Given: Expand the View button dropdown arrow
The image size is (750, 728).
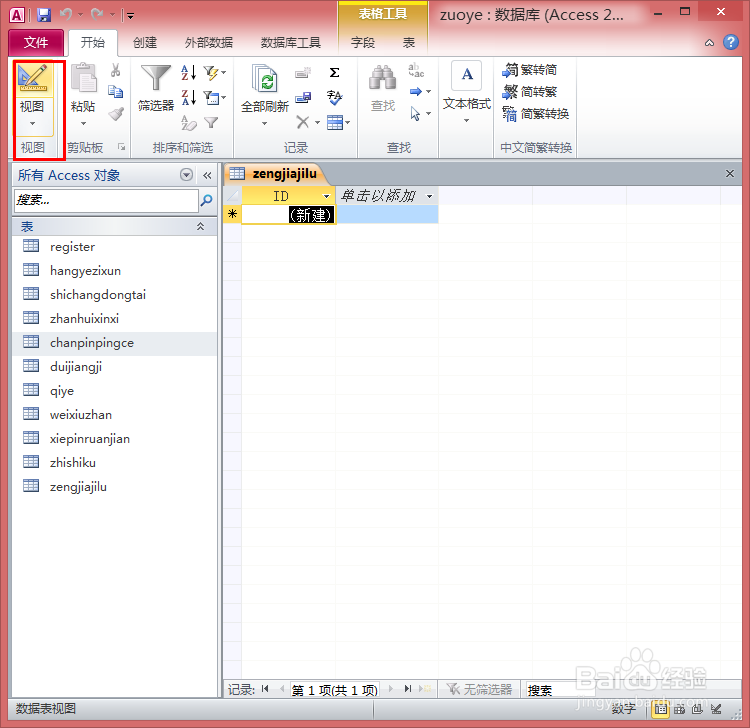Looking at the screenshot, I should 33,123.
